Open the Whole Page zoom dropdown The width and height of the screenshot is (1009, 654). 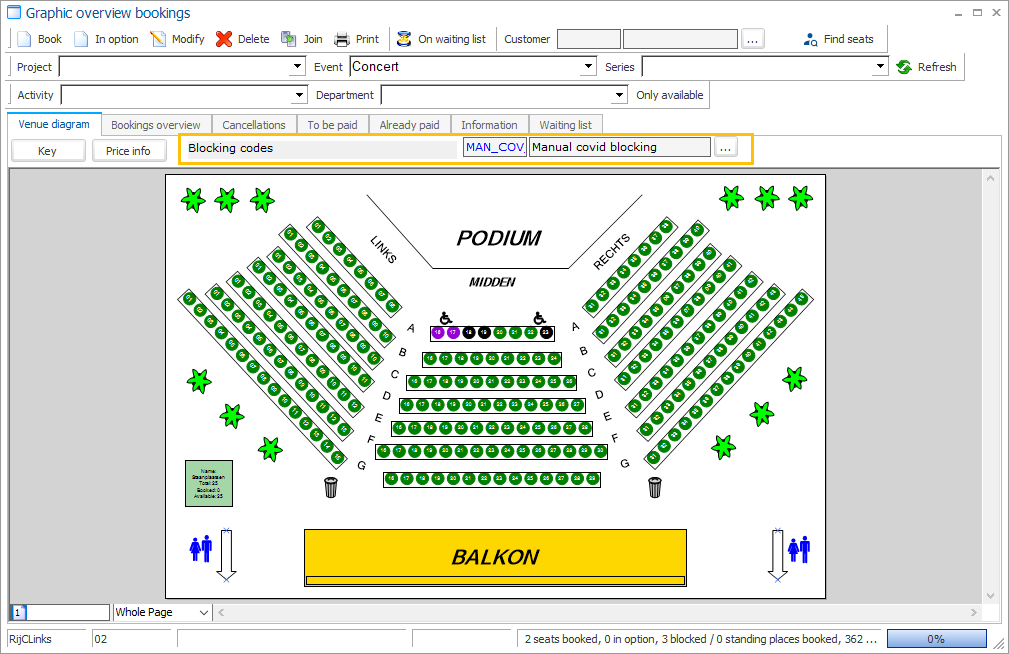click(x=161, y=611)
